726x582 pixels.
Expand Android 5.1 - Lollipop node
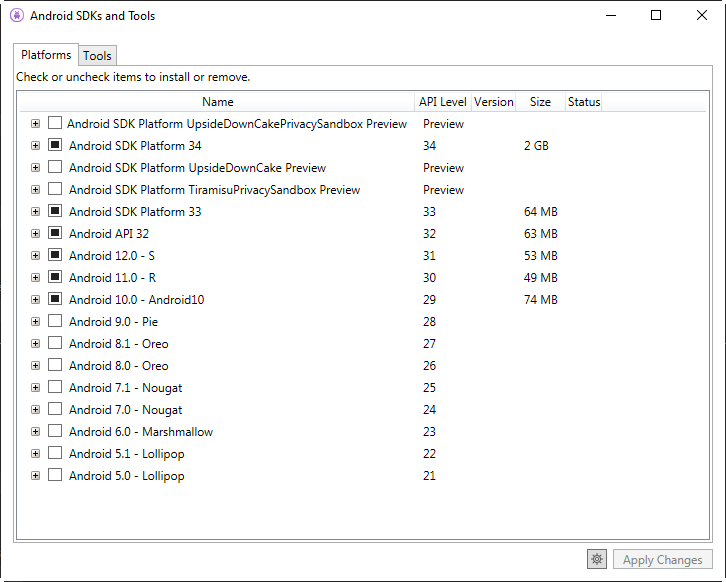pyautogui.click(x=35, y=453)
